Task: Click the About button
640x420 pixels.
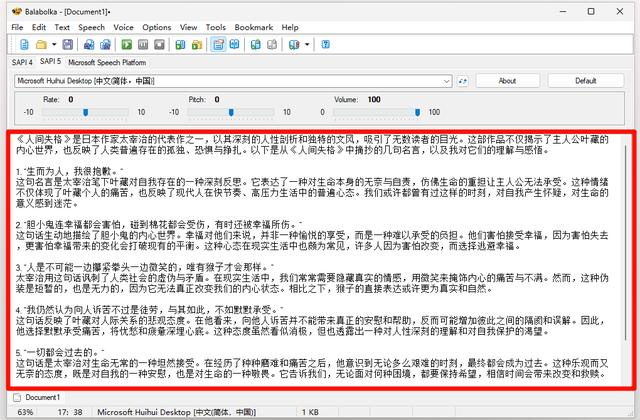Action: tap(507, 80)
